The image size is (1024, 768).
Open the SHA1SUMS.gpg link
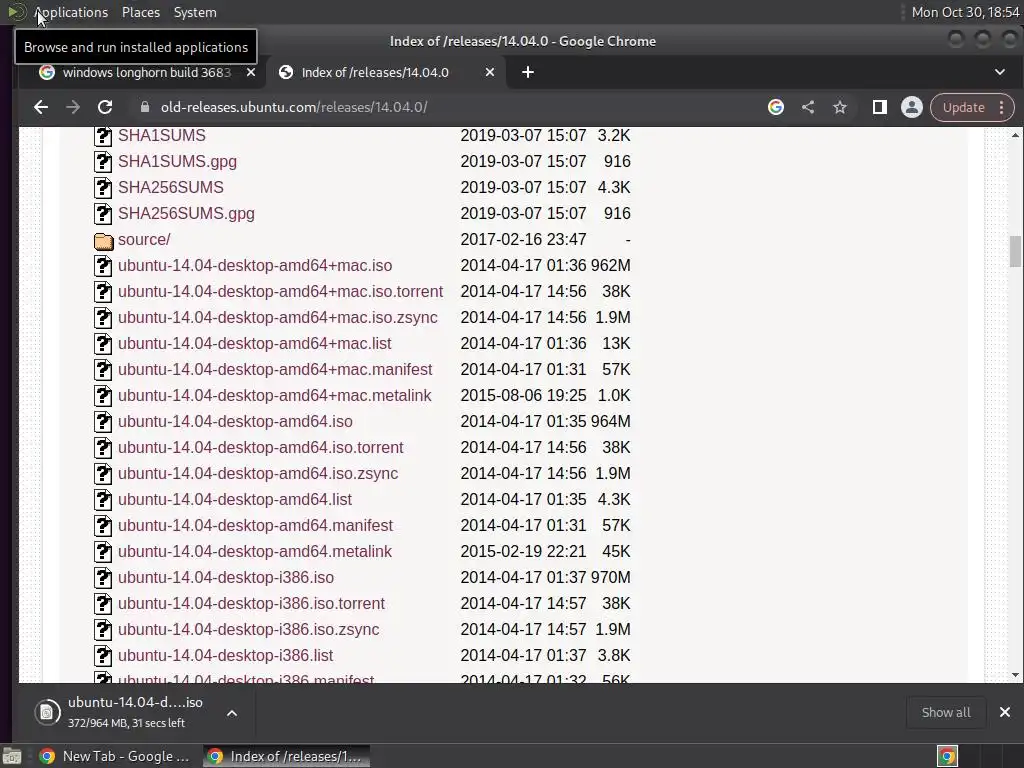(177, 161)
